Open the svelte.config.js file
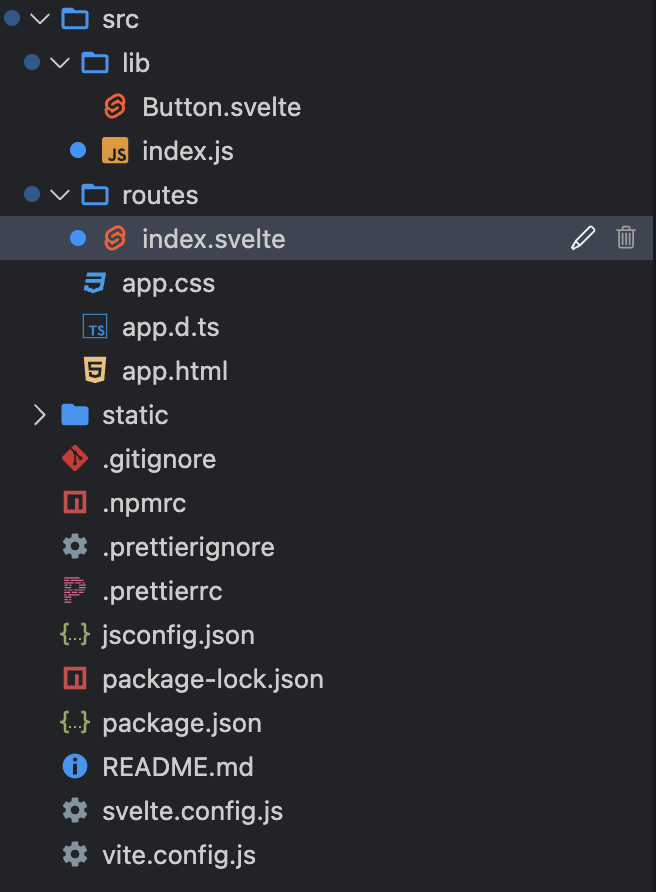 tap(193, 812)
